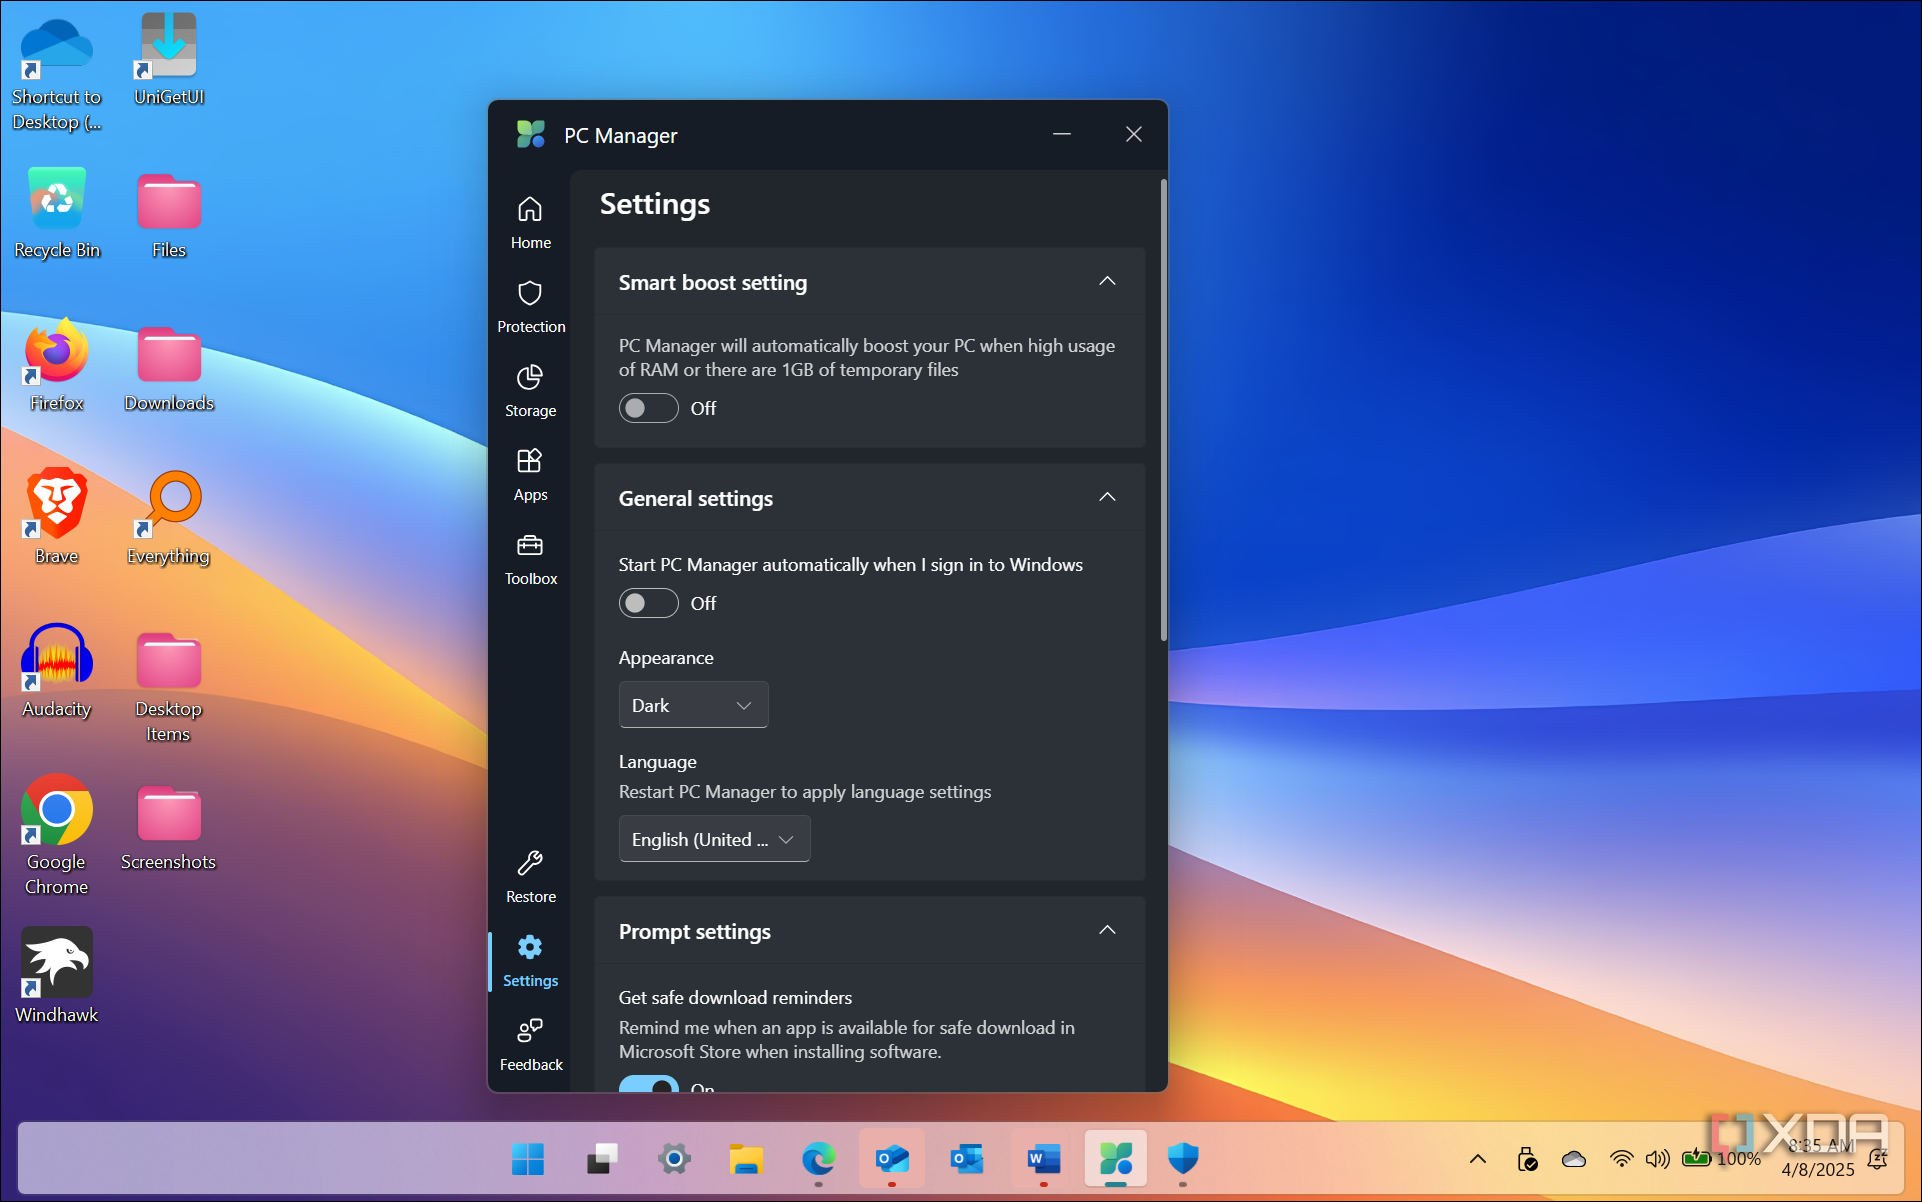
Task: Enable auto-start with Windows sign-in toggle
Action: [x=648, y=603]
